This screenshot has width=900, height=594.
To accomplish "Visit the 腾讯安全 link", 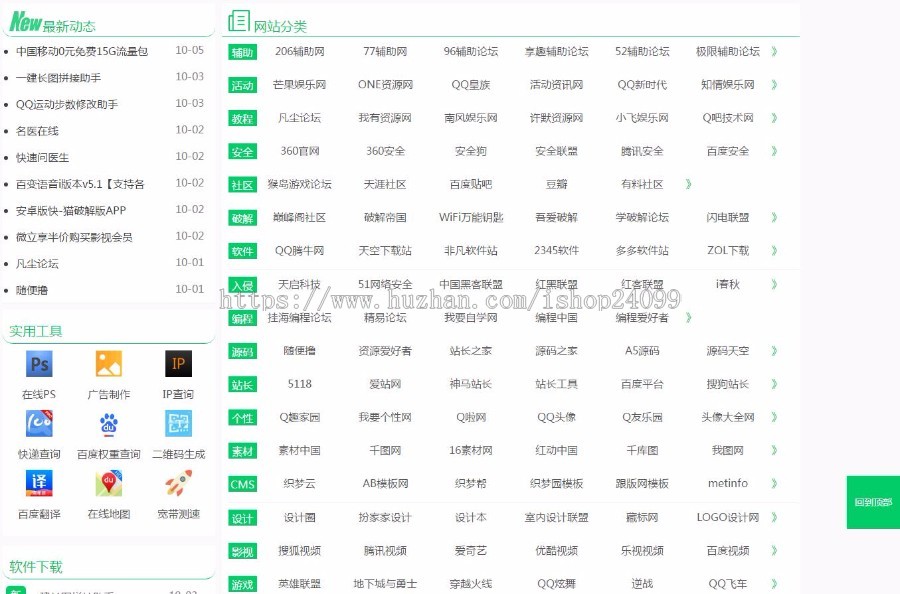I will point(642,151).
